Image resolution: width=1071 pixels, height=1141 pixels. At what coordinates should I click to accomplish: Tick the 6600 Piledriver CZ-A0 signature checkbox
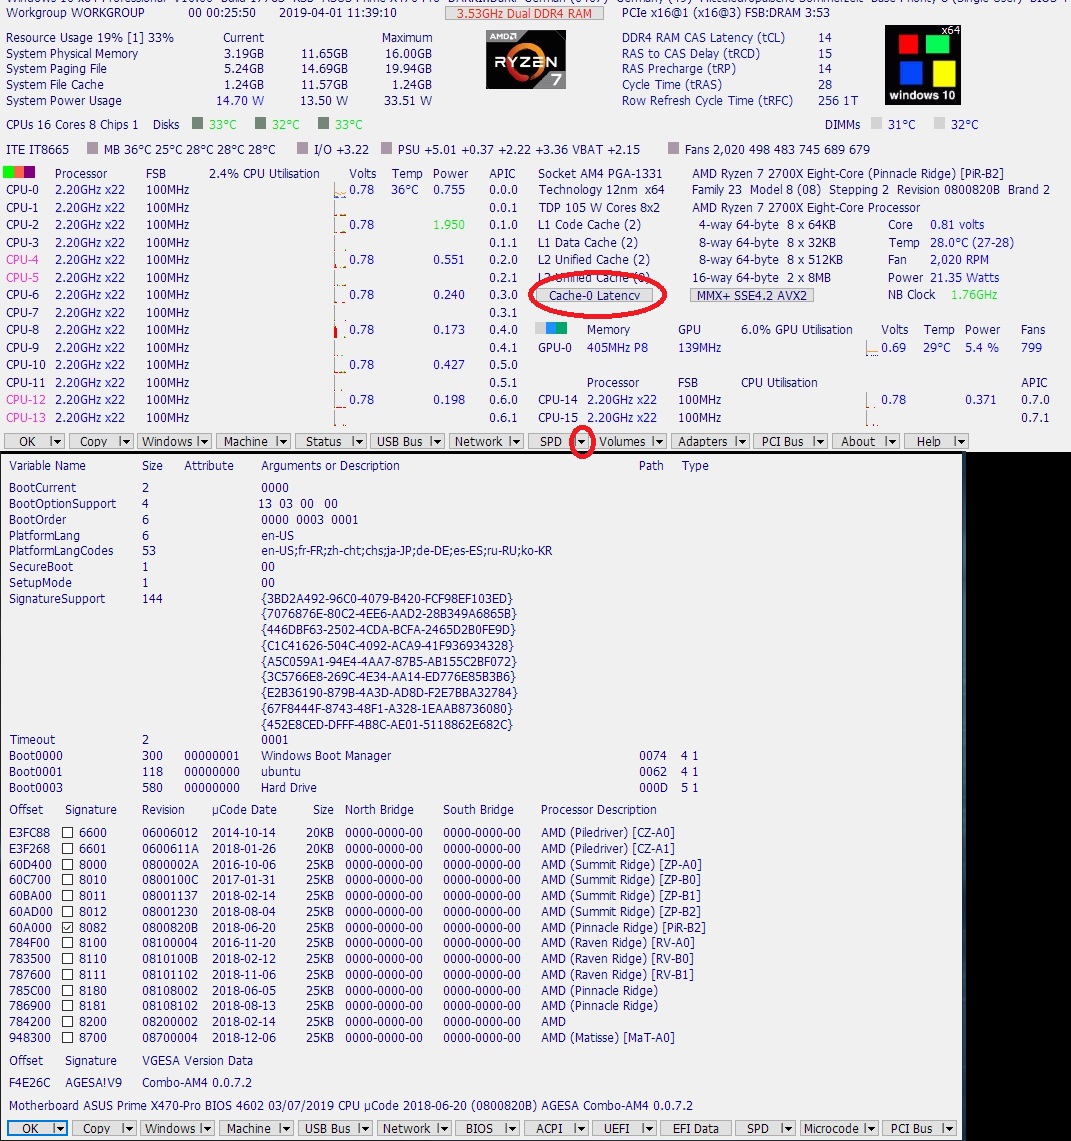[x=68, y=832]
